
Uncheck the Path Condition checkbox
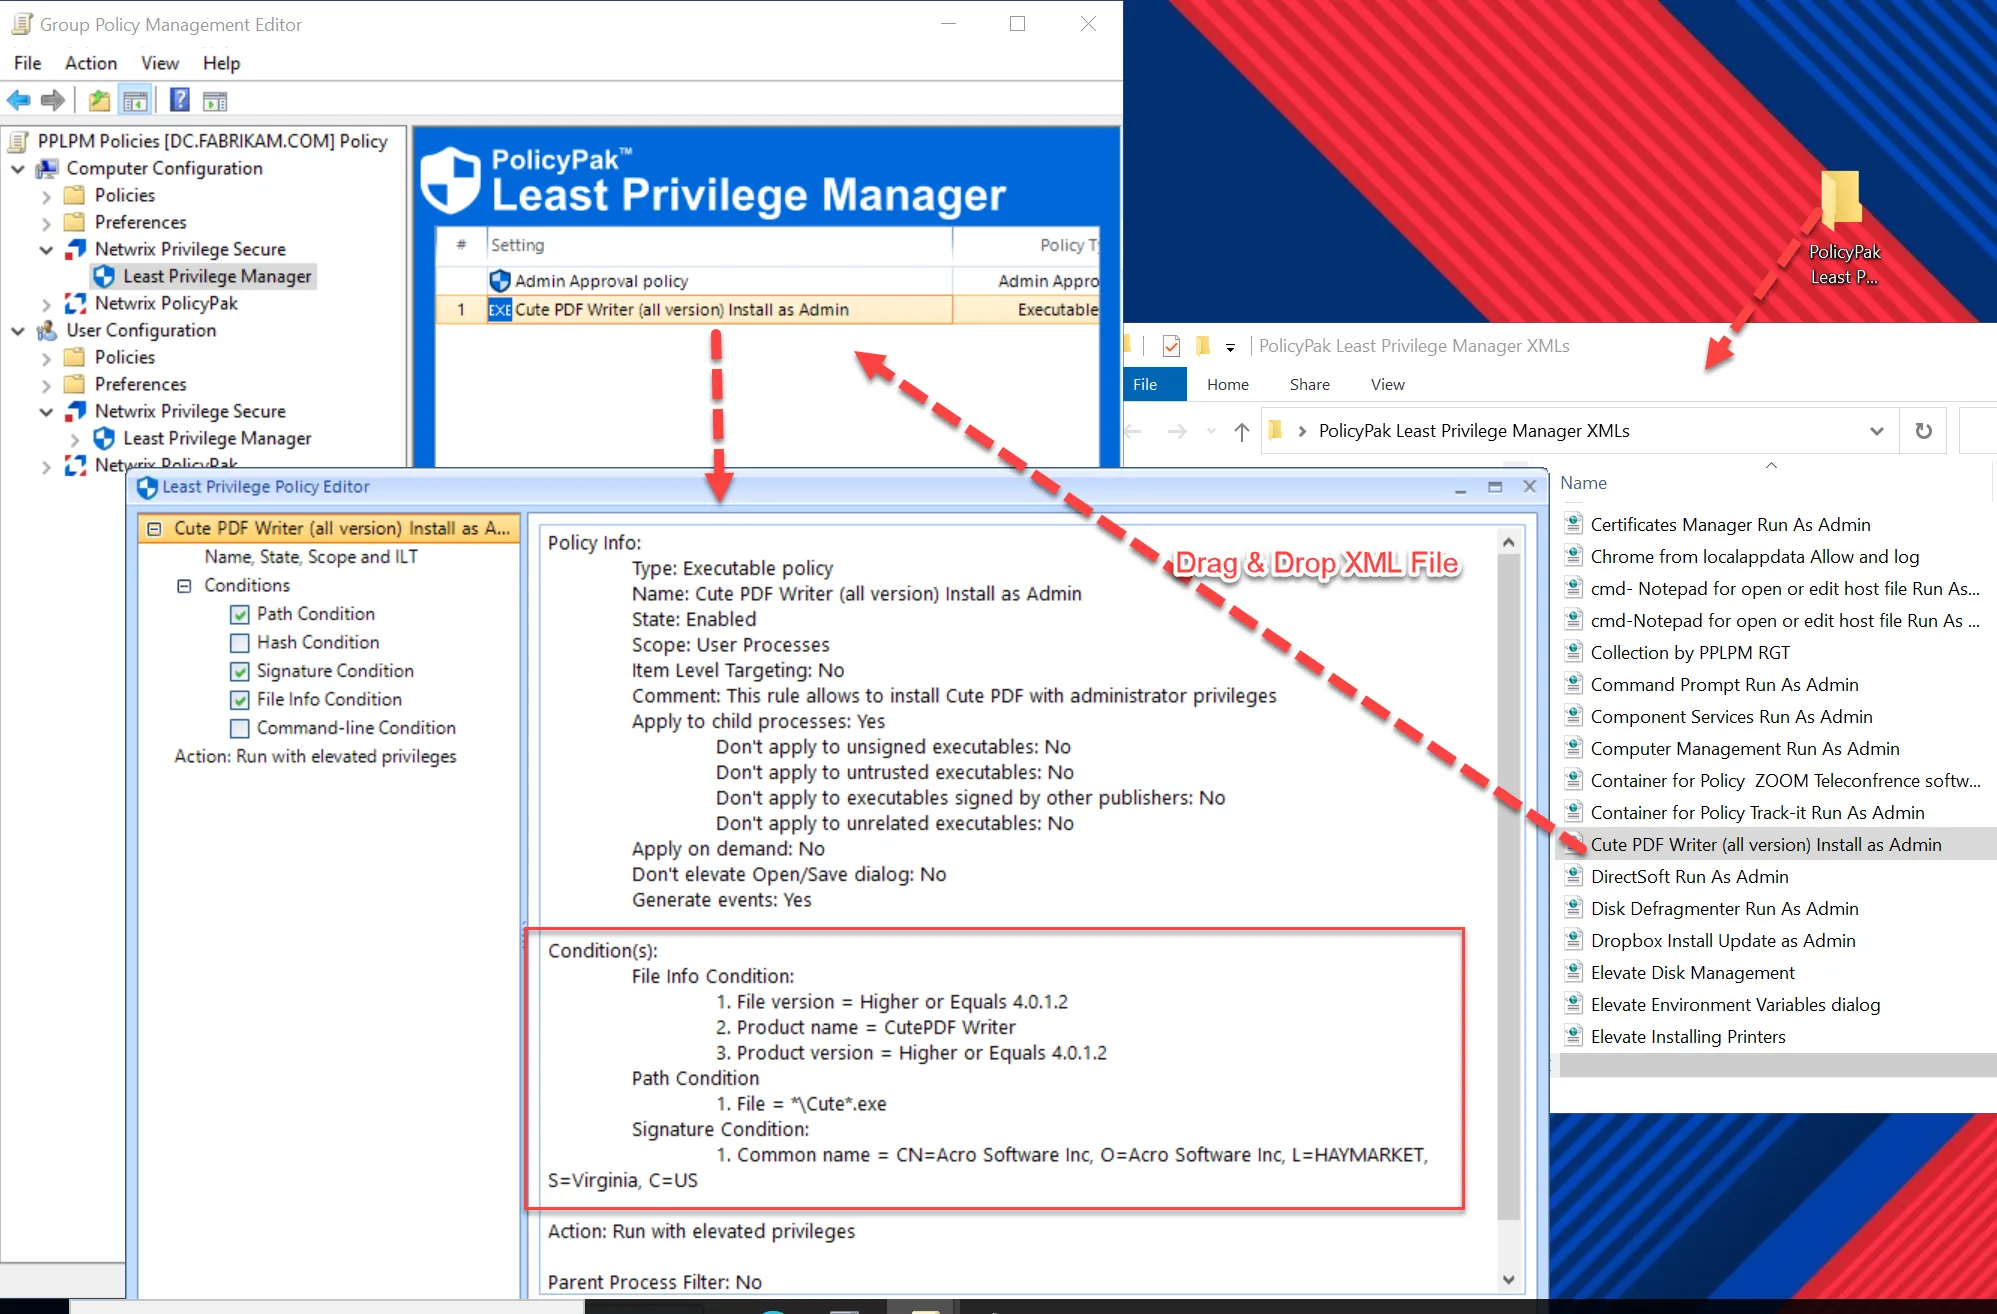(x=239, y=614)
